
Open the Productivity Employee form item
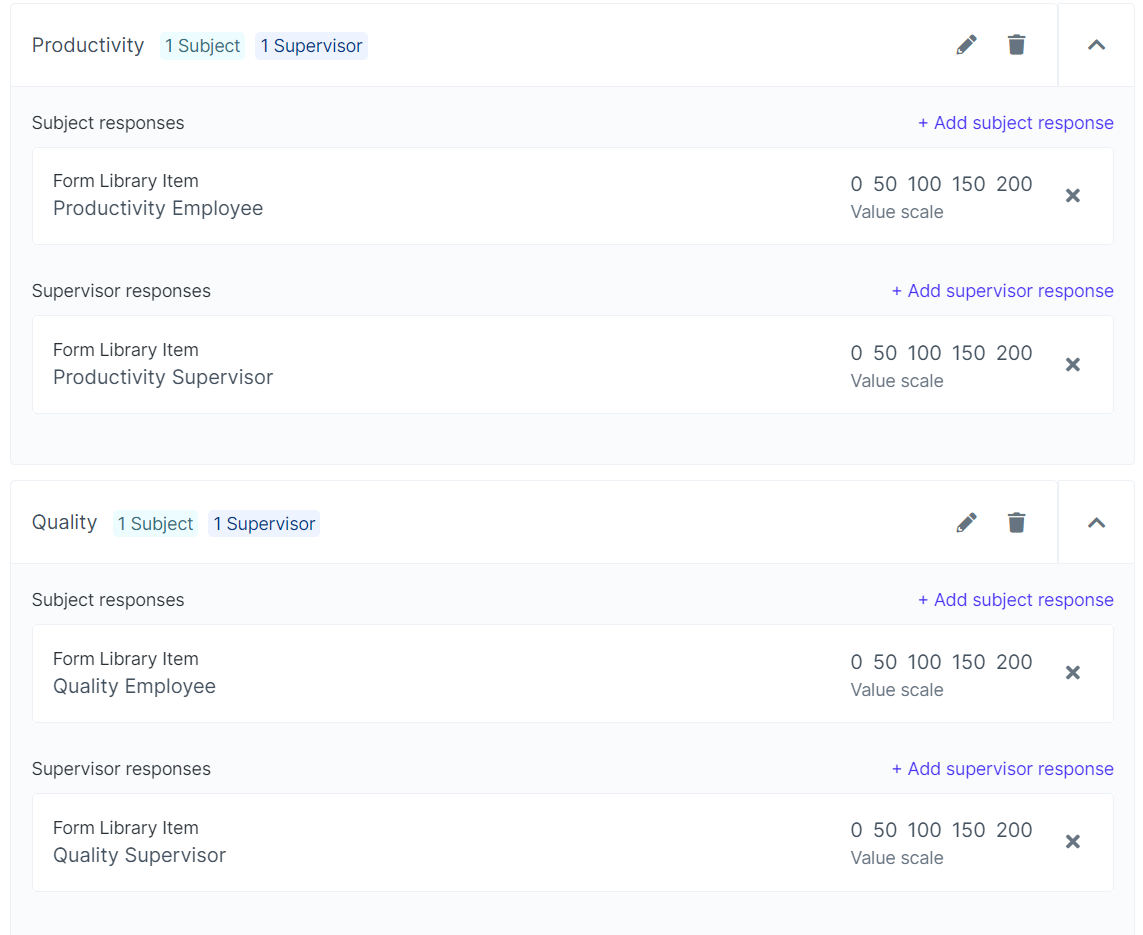point(158,208)
